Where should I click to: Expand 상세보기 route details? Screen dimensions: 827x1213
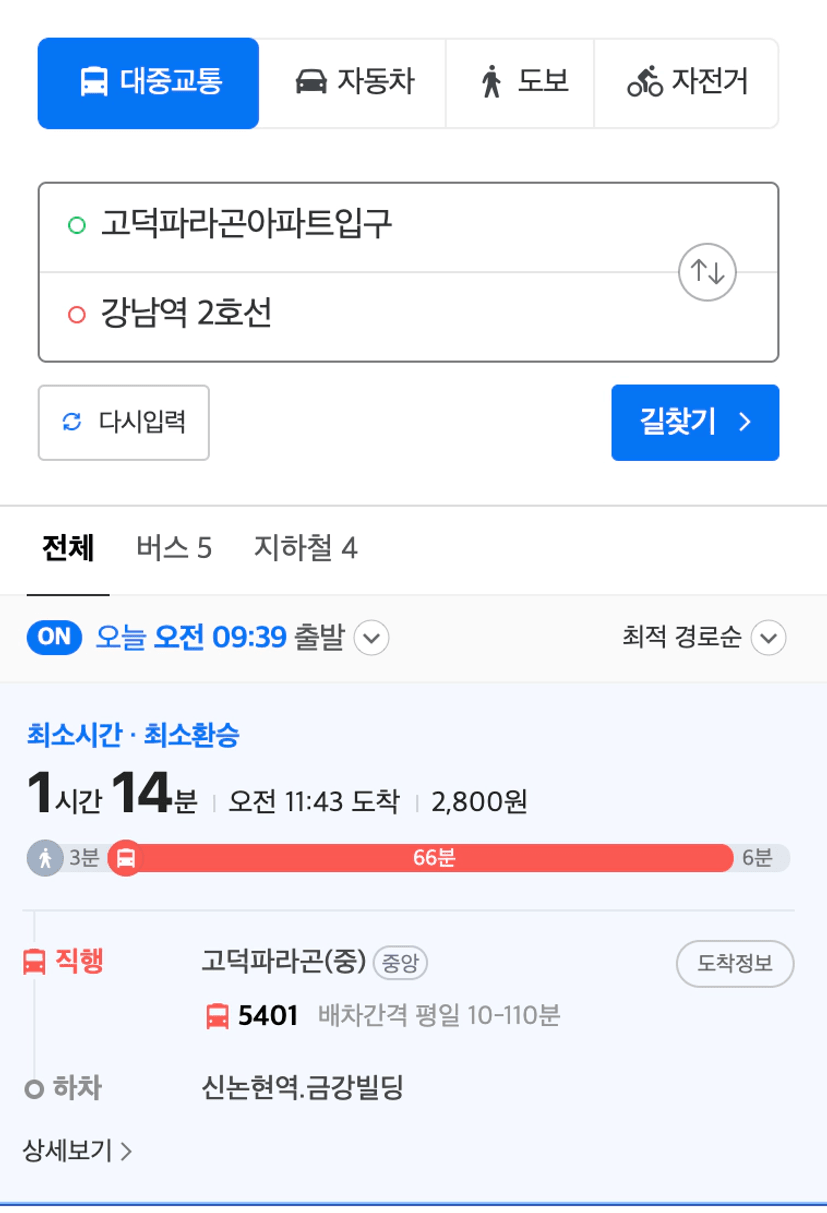tap(77, 1150)
